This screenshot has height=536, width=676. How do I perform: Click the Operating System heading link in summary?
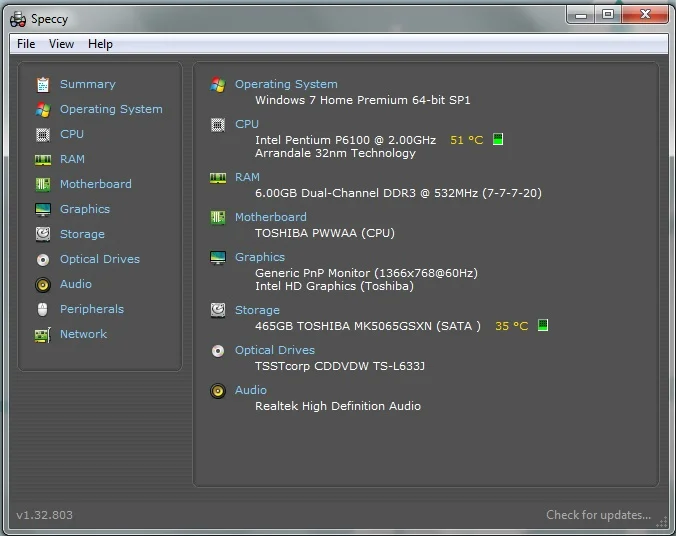pyautogui.click(x=286, y=85)
